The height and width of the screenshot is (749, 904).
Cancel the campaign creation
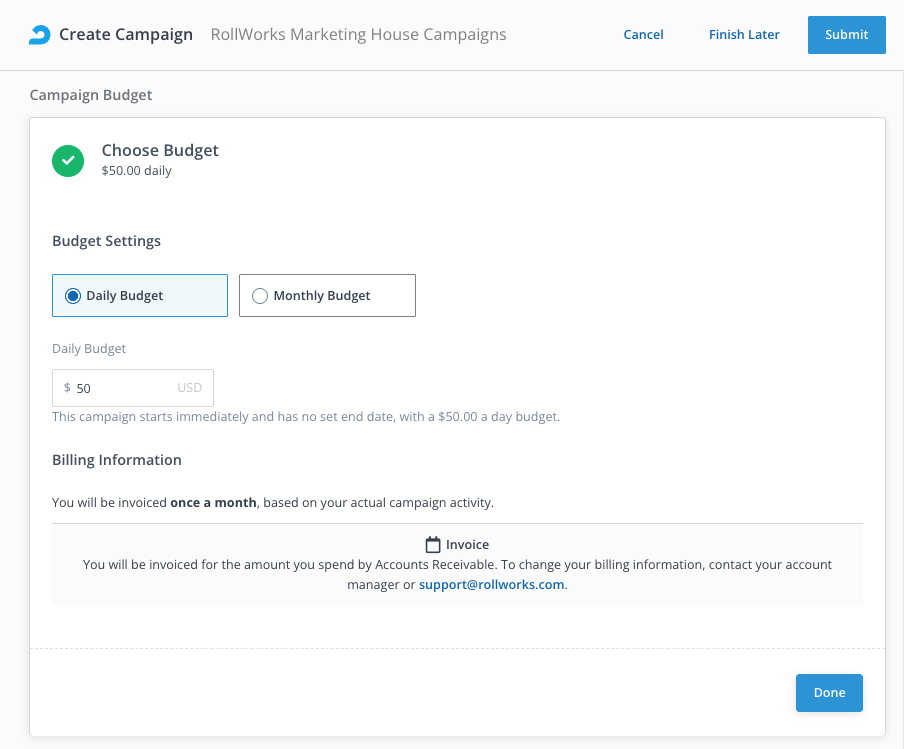pos(643,35)
